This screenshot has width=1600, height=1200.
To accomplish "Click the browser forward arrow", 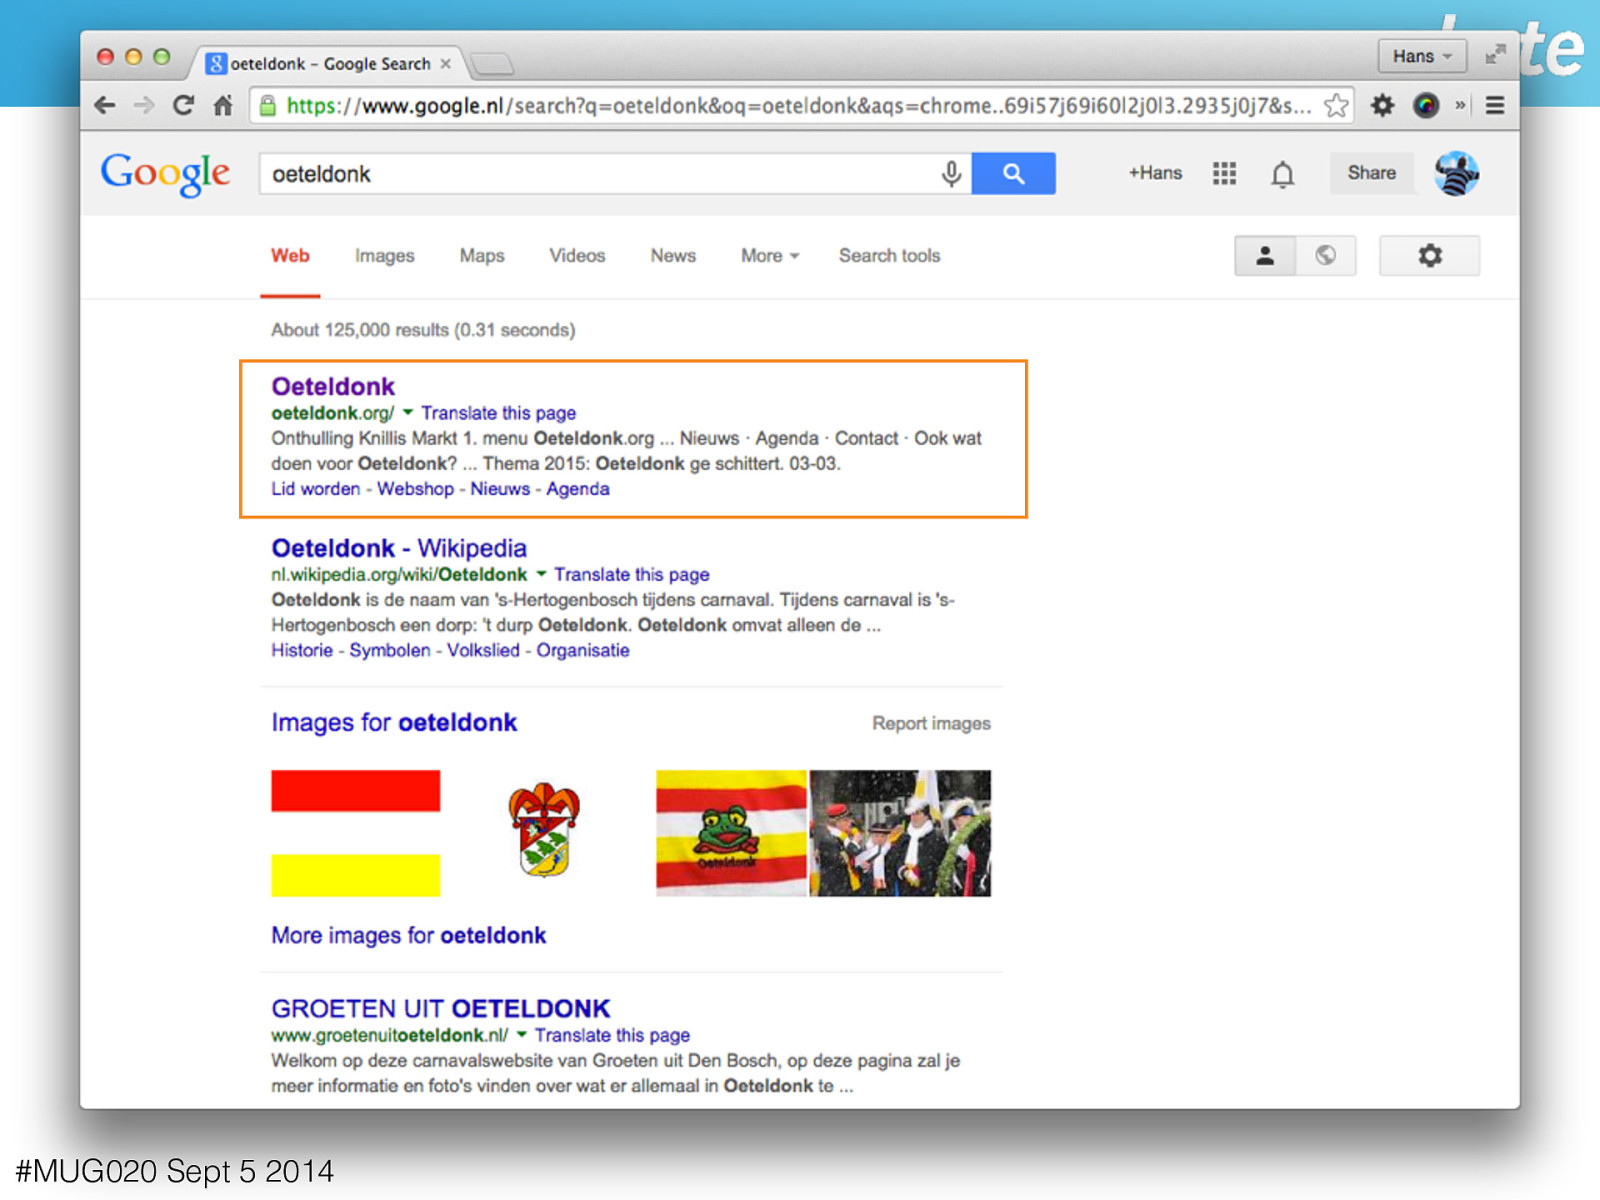I will pyautogui.click(x=144, y=105).
